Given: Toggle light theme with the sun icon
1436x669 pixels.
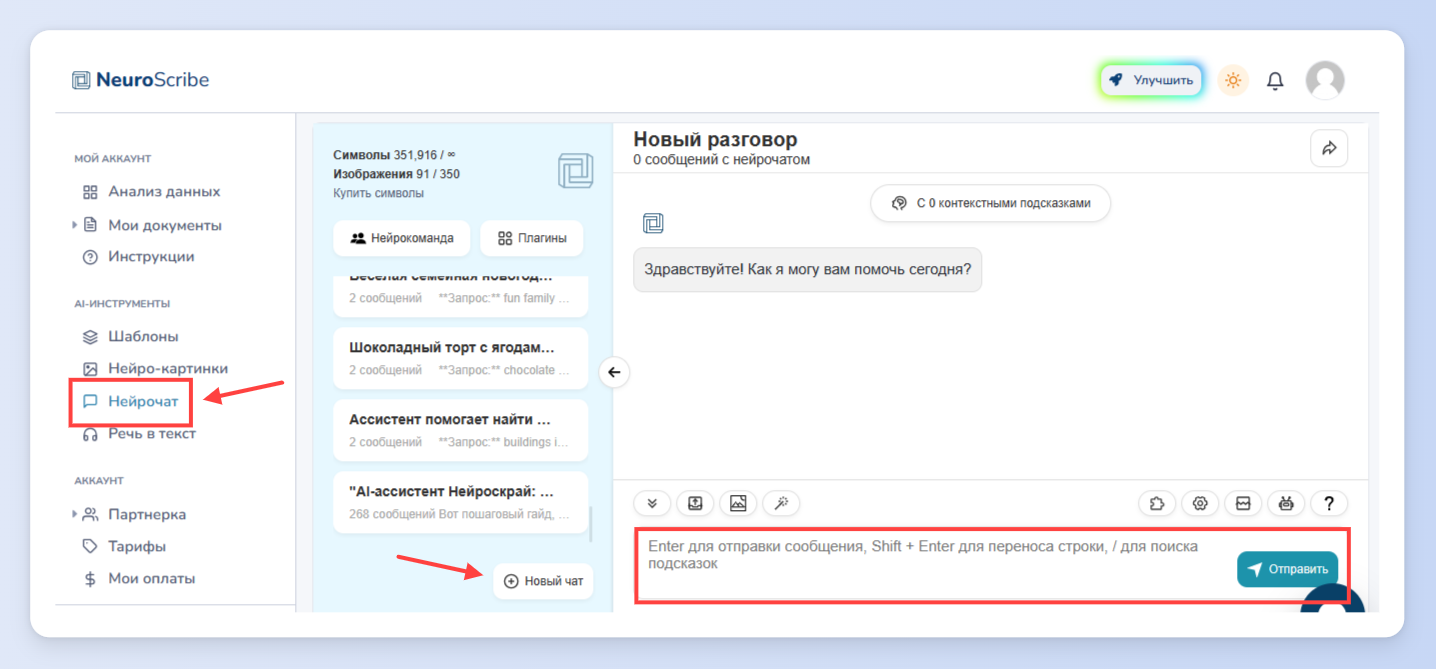Looking at the screenshot, I should tap(1233, 80).
